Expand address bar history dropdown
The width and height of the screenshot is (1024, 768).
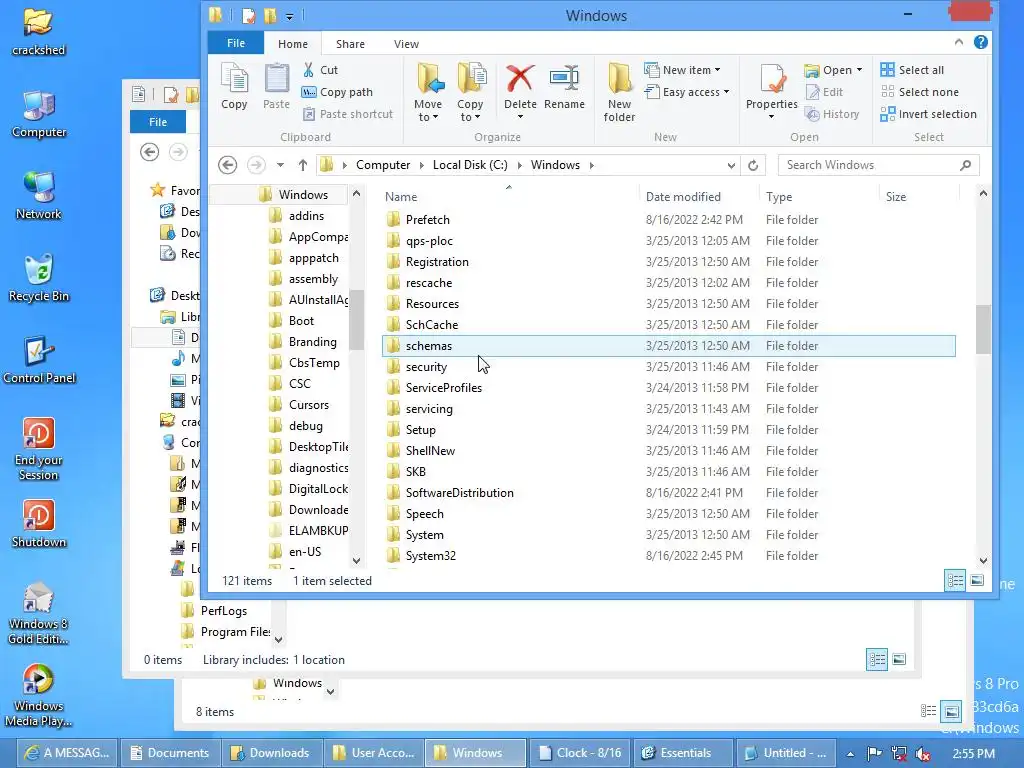[731, 165]
